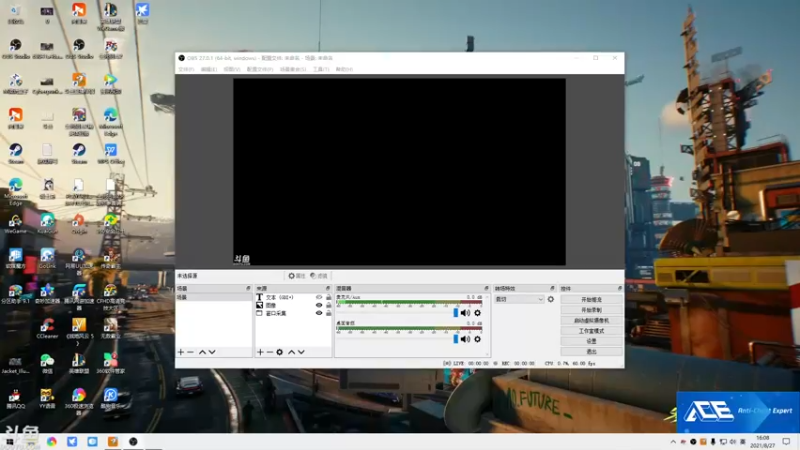Click the 麦克风/Aux audio level meter
This screenshot has height=450, width=800.
tap(409, 303)
